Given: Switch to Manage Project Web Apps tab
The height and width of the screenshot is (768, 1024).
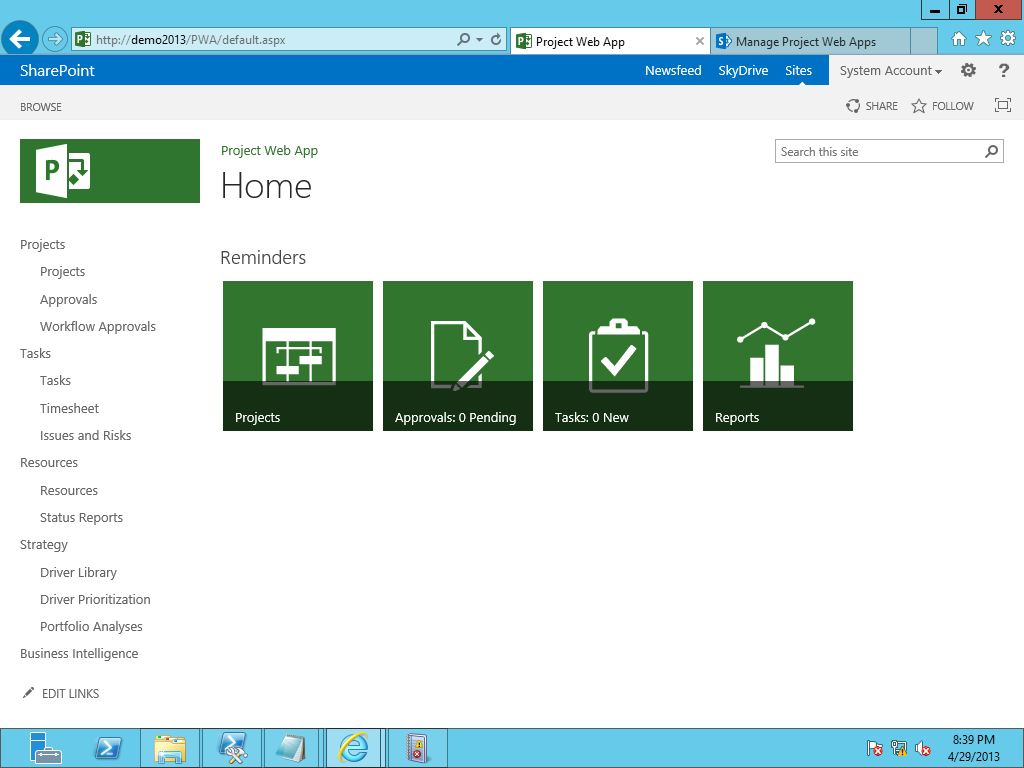Looking at the screenshot, I should pos(805,42).
